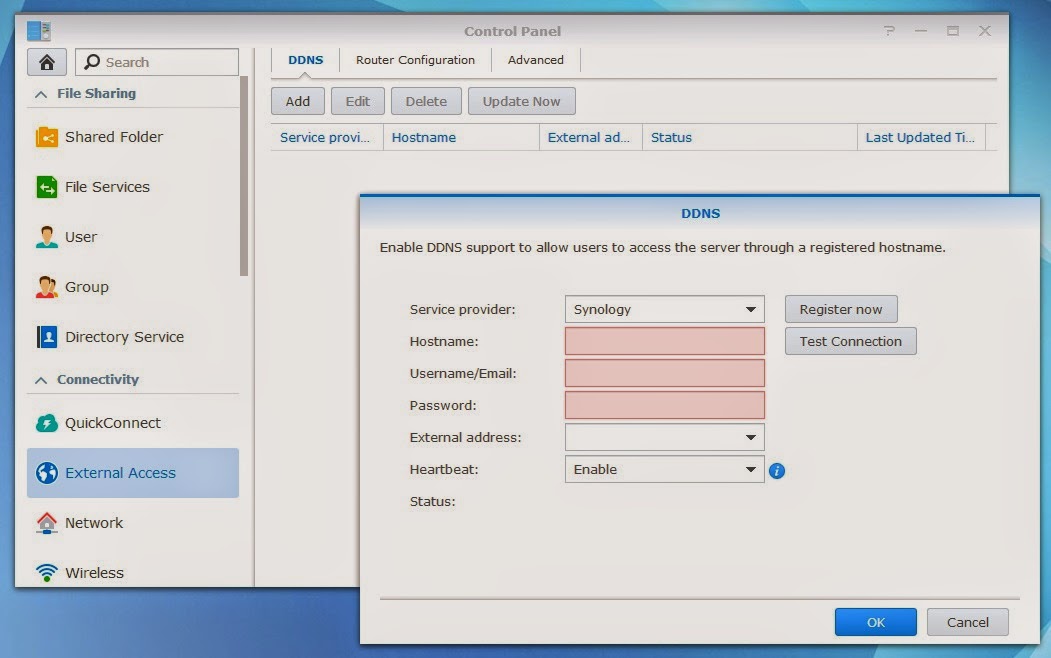Switch to the DDNS tab
Screen dimensions: 1051x658
click(306, 60)
